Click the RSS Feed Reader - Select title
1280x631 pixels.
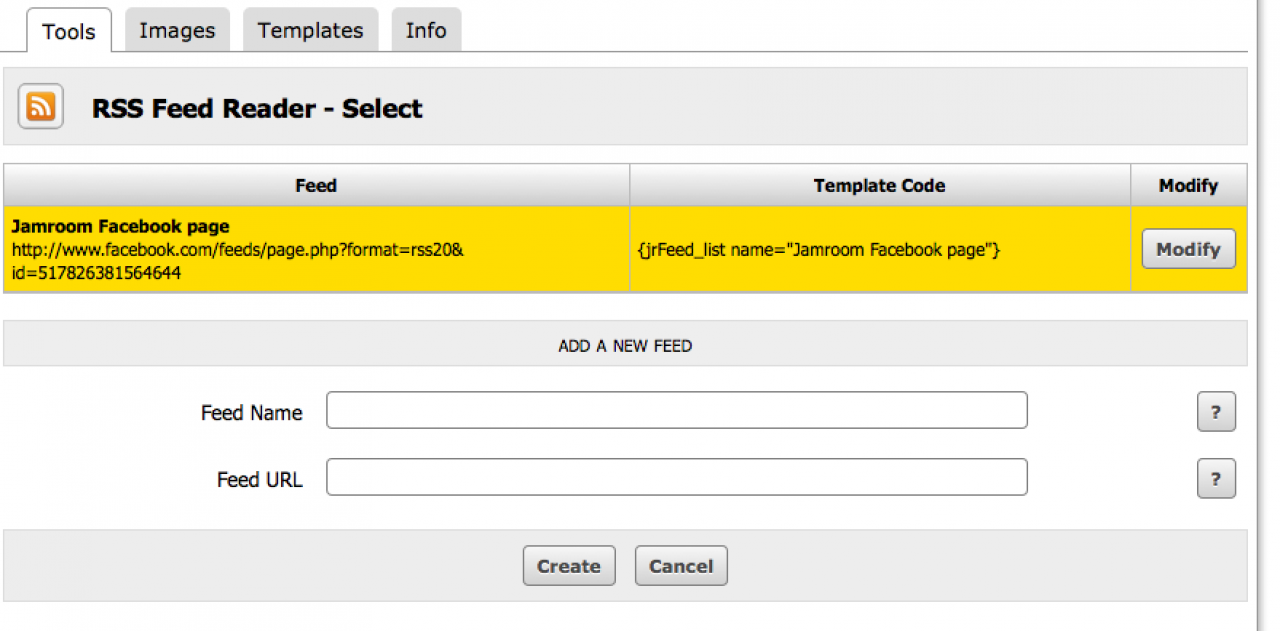coord(257,108)
